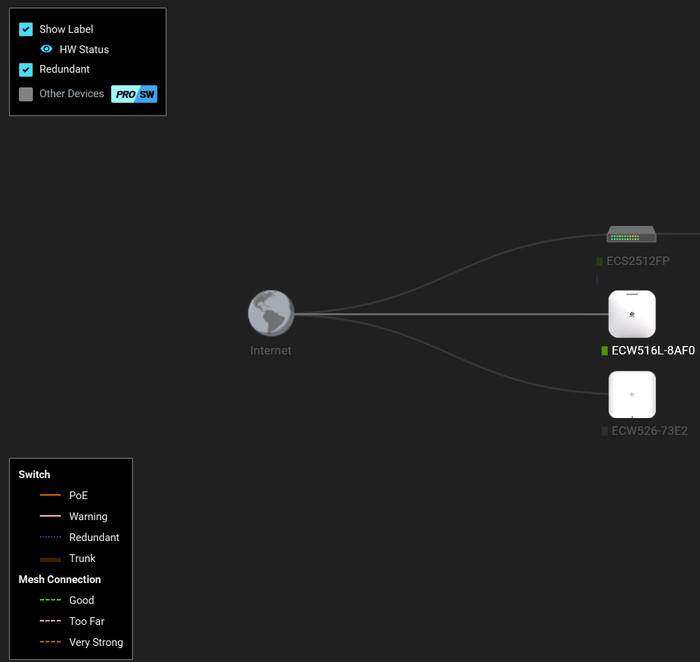
Task: Select the Internet globe node
Action: pyautogui.click(x=271, y=313)
